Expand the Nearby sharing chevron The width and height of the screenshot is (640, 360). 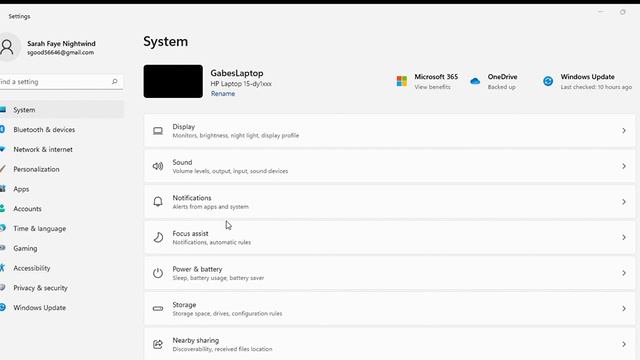pos(624,344)
